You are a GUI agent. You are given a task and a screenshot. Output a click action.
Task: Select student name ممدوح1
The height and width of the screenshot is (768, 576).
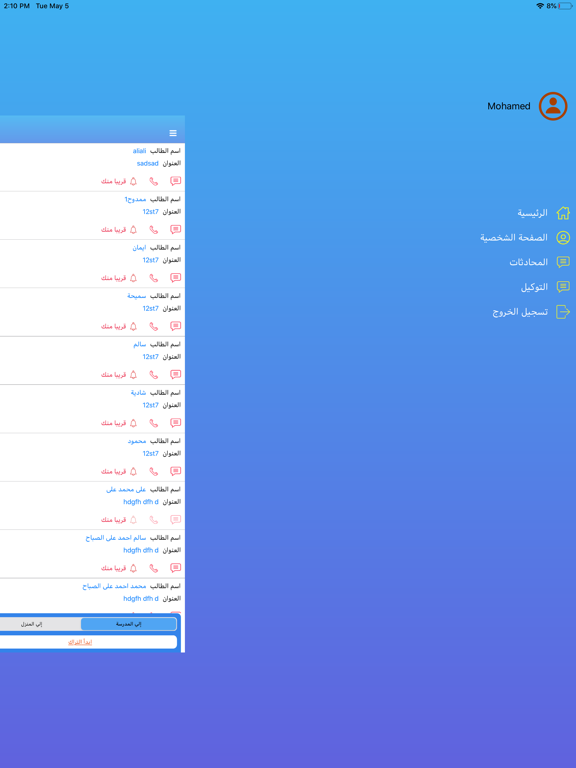point(135,199)
